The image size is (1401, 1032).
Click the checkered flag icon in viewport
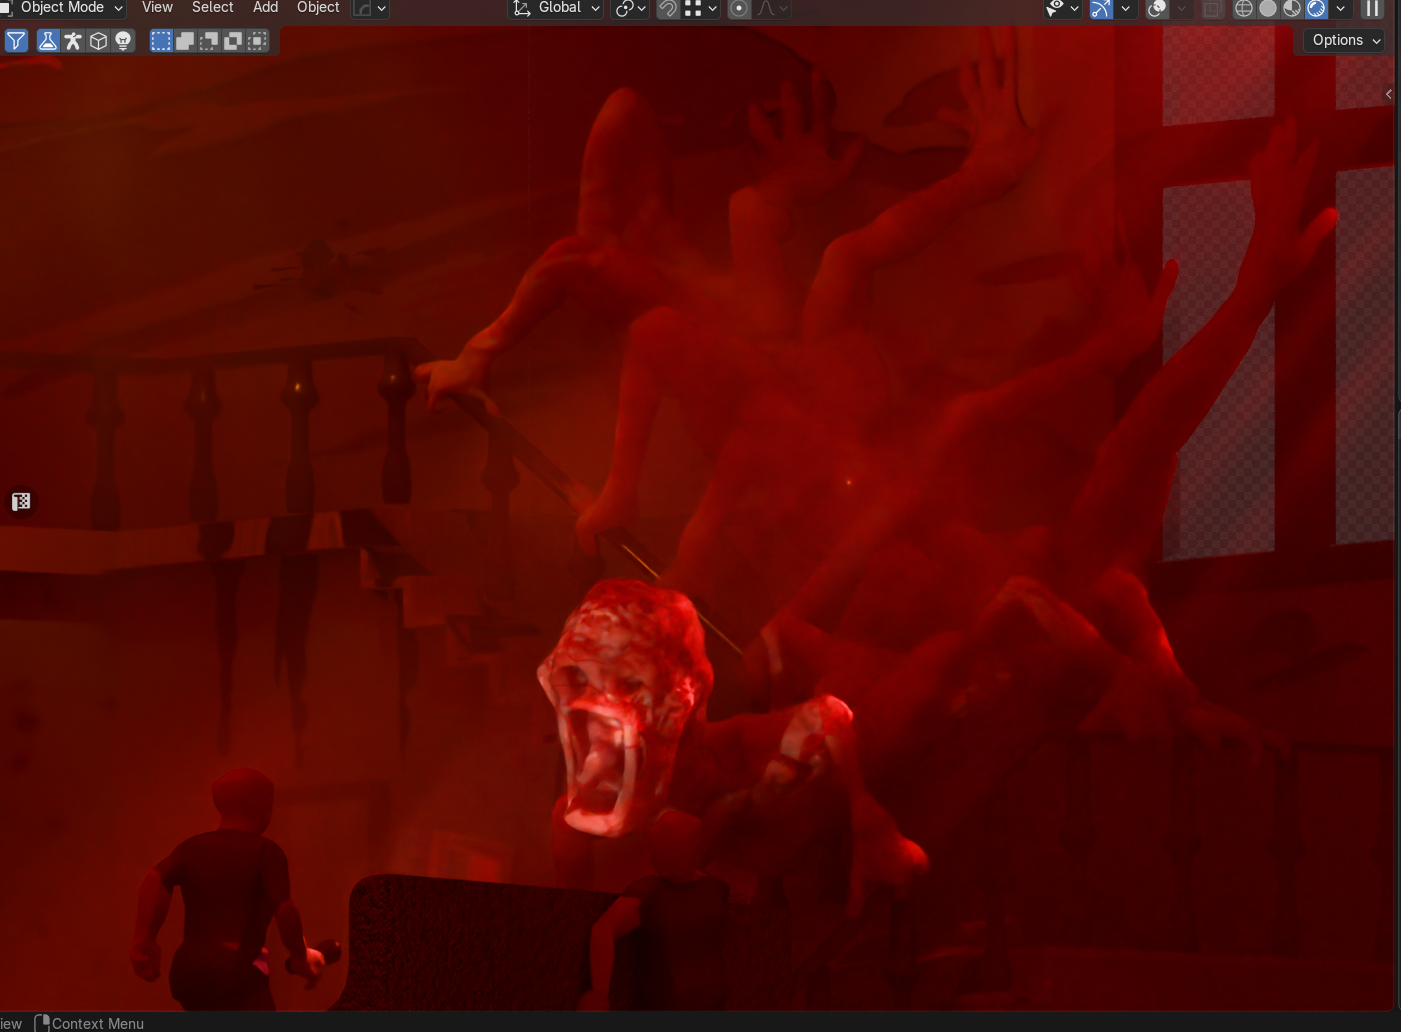21,502
